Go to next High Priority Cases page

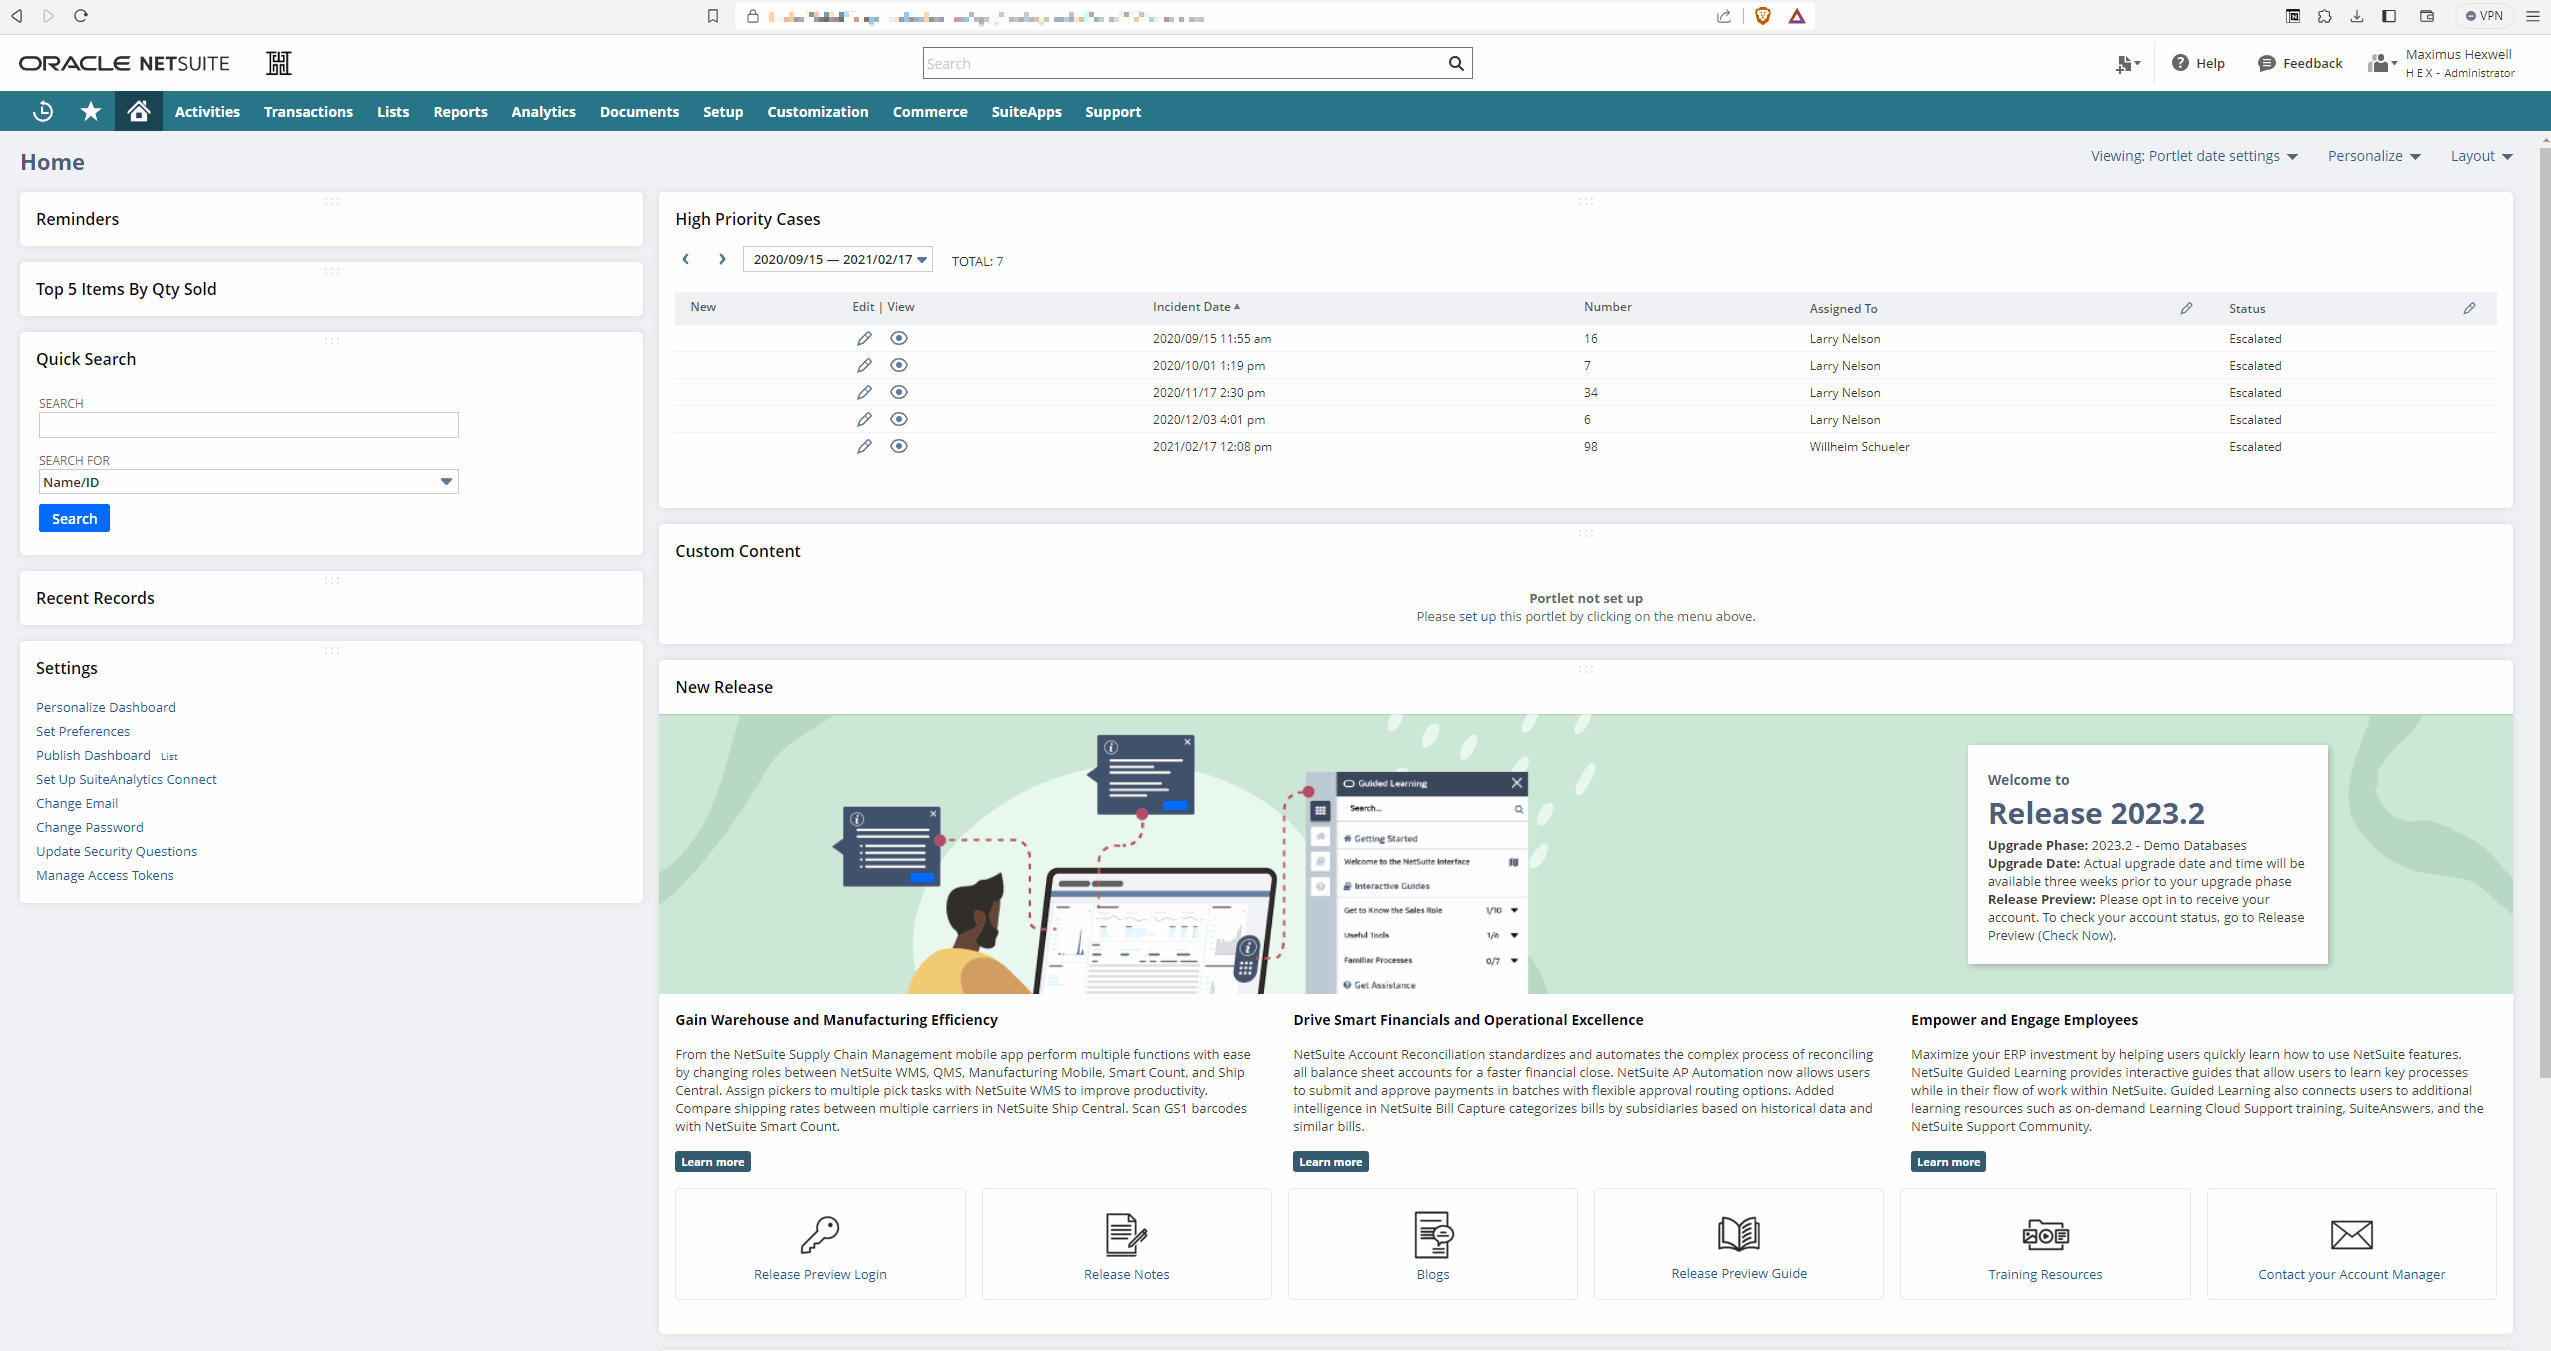[722, 259]
